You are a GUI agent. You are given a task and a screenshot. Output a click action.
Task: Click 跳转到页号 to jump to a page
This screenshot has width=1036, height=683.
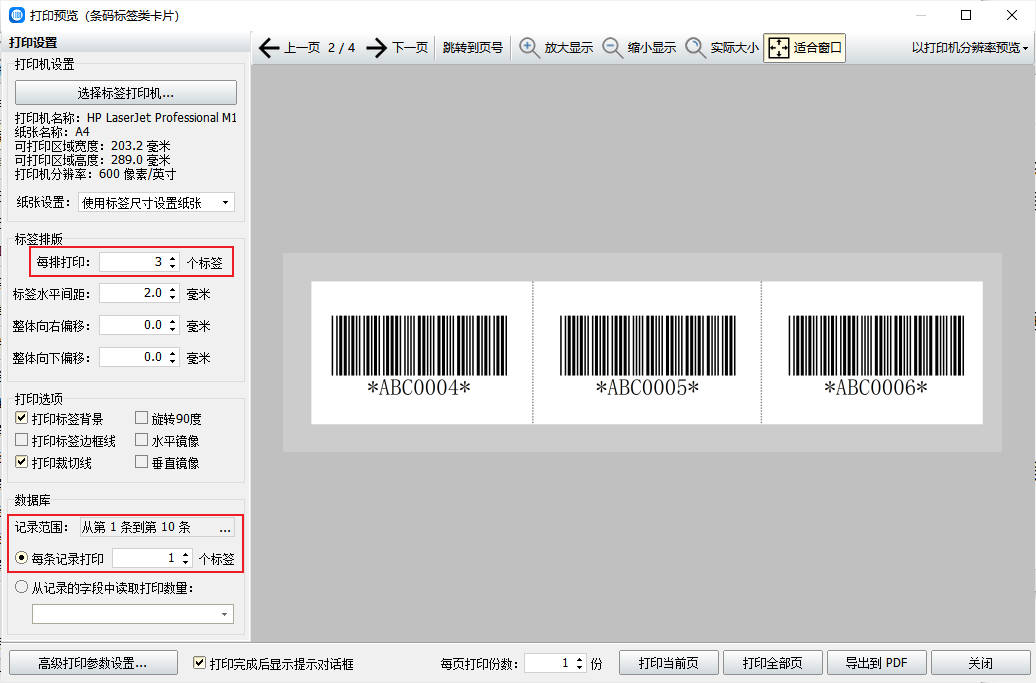pos(472,48)
